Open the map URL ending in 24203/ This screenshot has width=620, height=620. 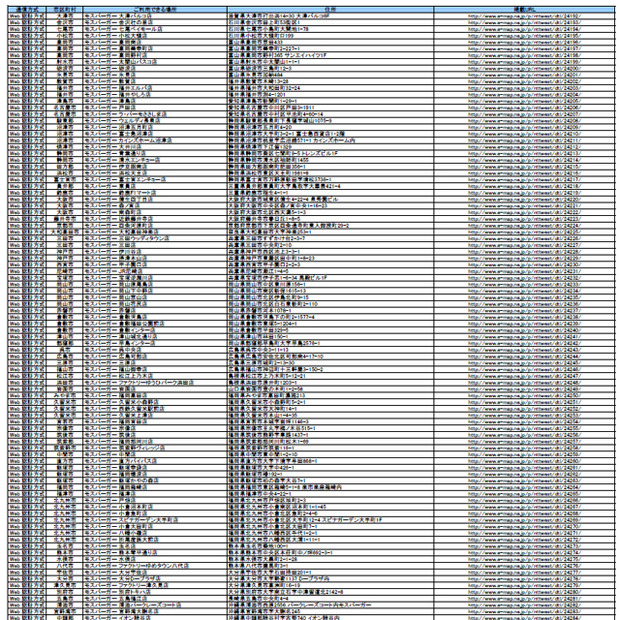pyautogui.click(x=524, y=88)
